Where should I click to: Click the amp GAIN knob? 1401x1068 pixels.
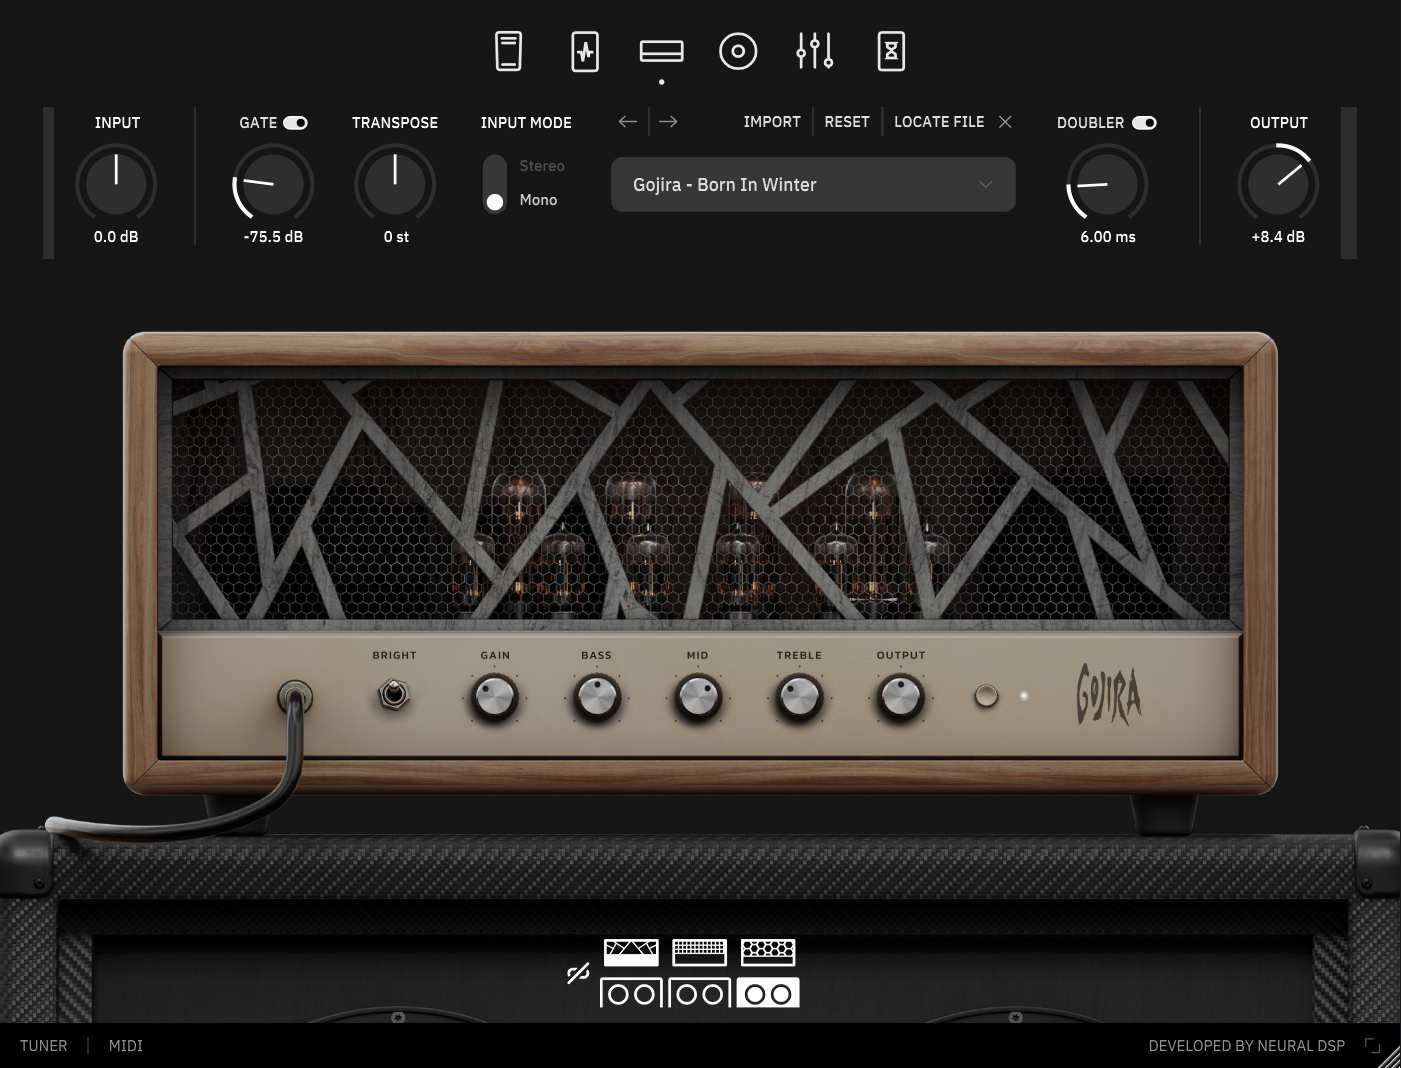(x=495, y=697)
